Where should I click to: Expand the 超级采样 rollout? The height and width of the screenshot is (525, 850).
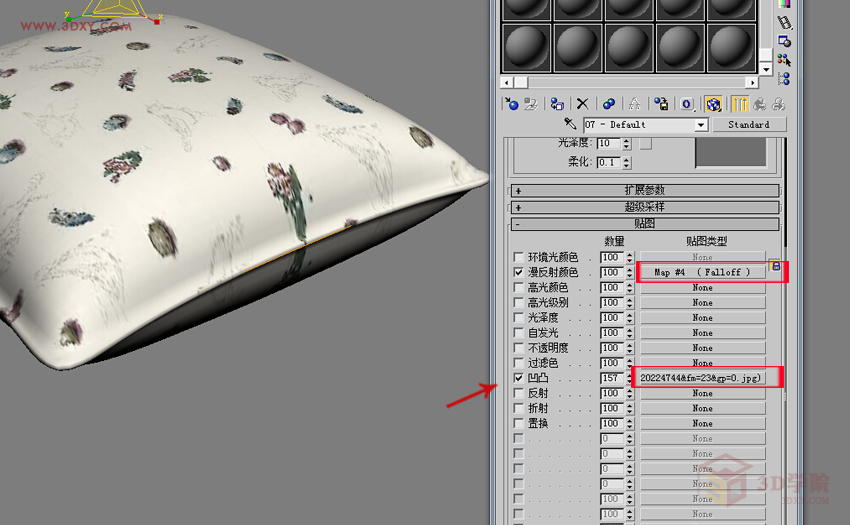[x=645, y=207]
